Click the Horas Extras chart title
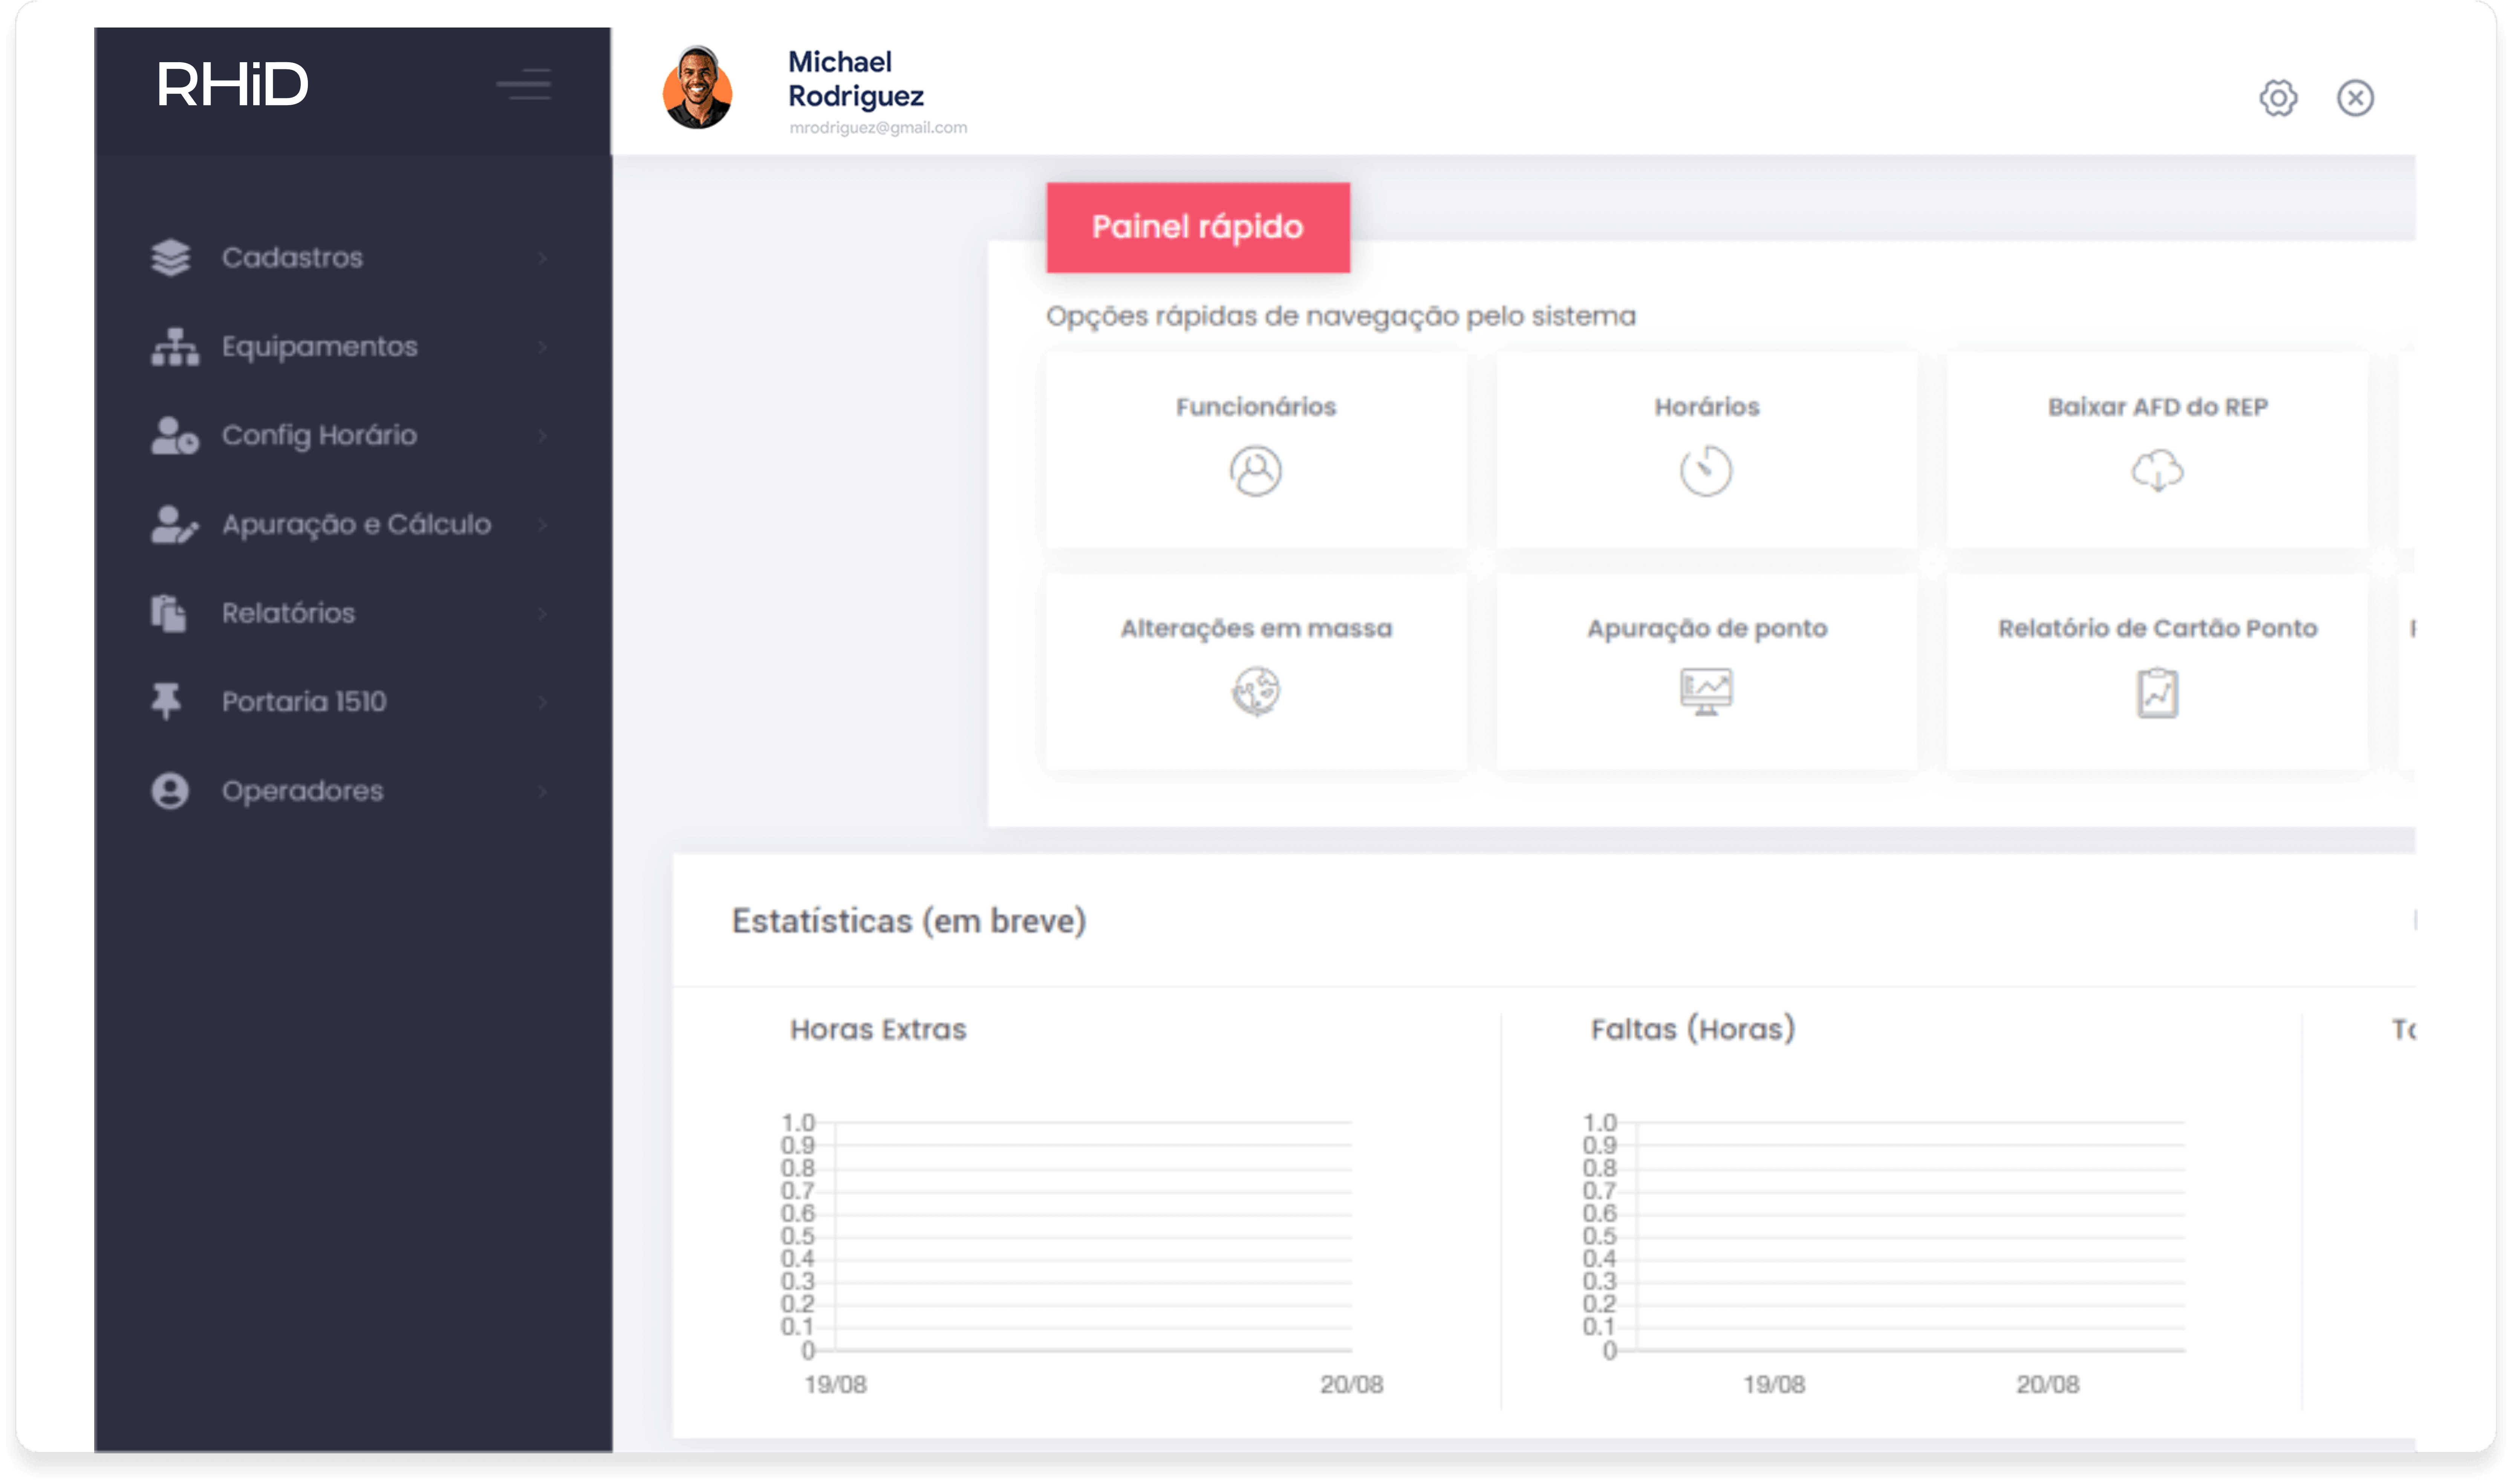Image resolution: width=2512 pixels, height=1484 pixels. pyautogui.click(x=878, y=1029)
